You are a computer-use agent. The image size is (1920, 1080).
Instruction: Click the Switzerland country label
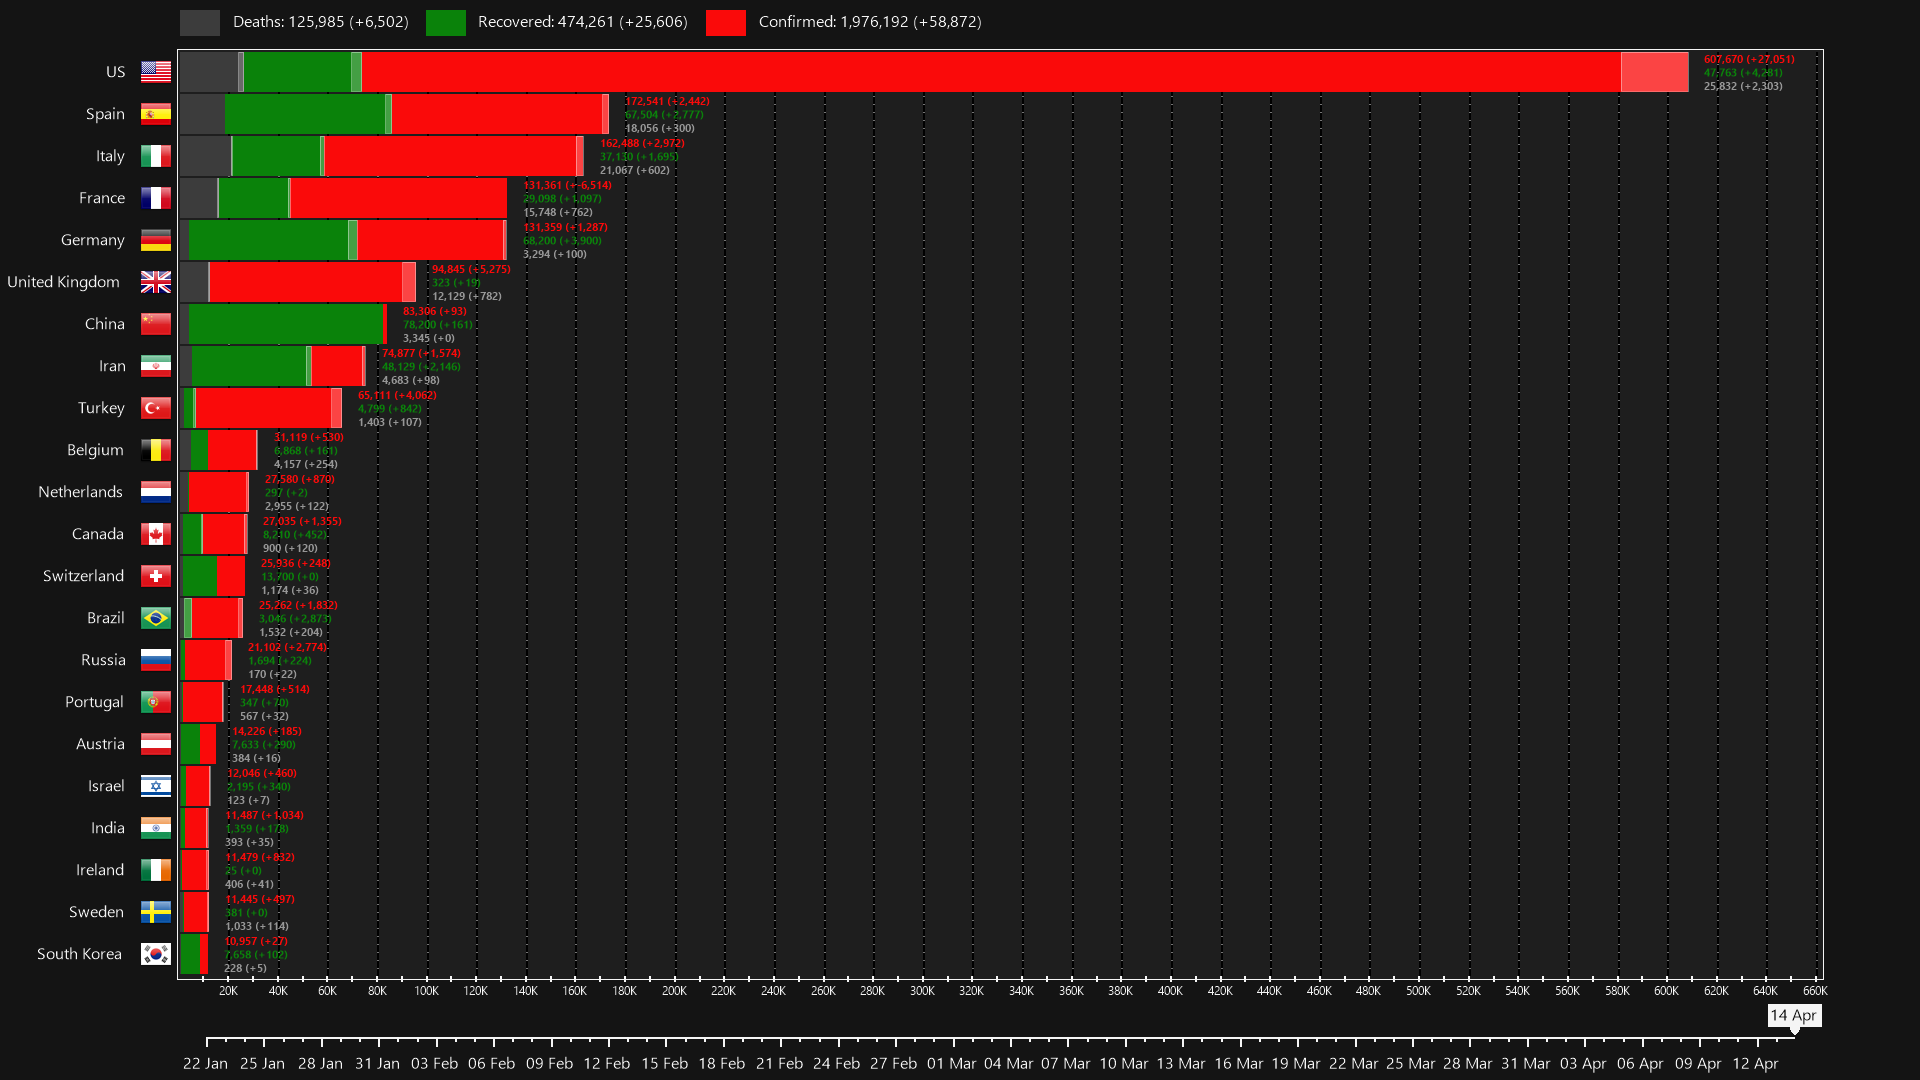coord(83,576)
